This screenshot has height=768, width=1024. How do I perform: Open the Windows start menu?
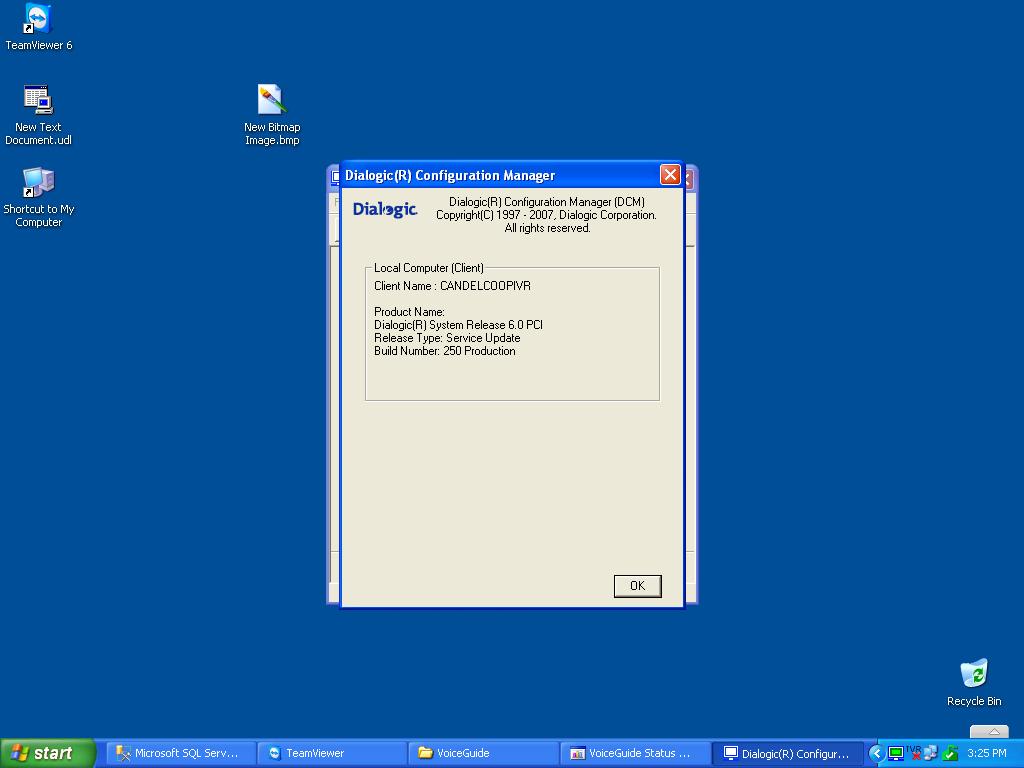pyautogui.click(x=48, y=754)
